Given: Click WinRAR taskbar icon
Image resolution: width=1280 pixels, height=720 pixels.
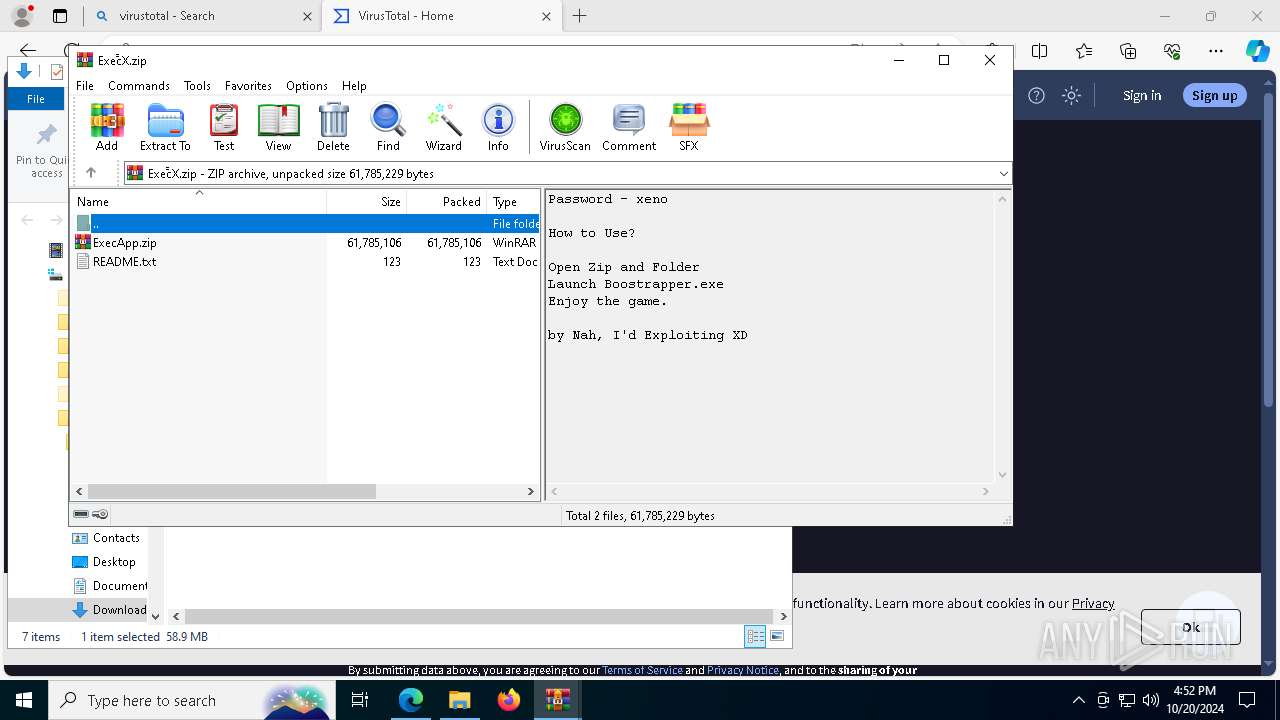Looking at the screenshot, I should point(558,700).
